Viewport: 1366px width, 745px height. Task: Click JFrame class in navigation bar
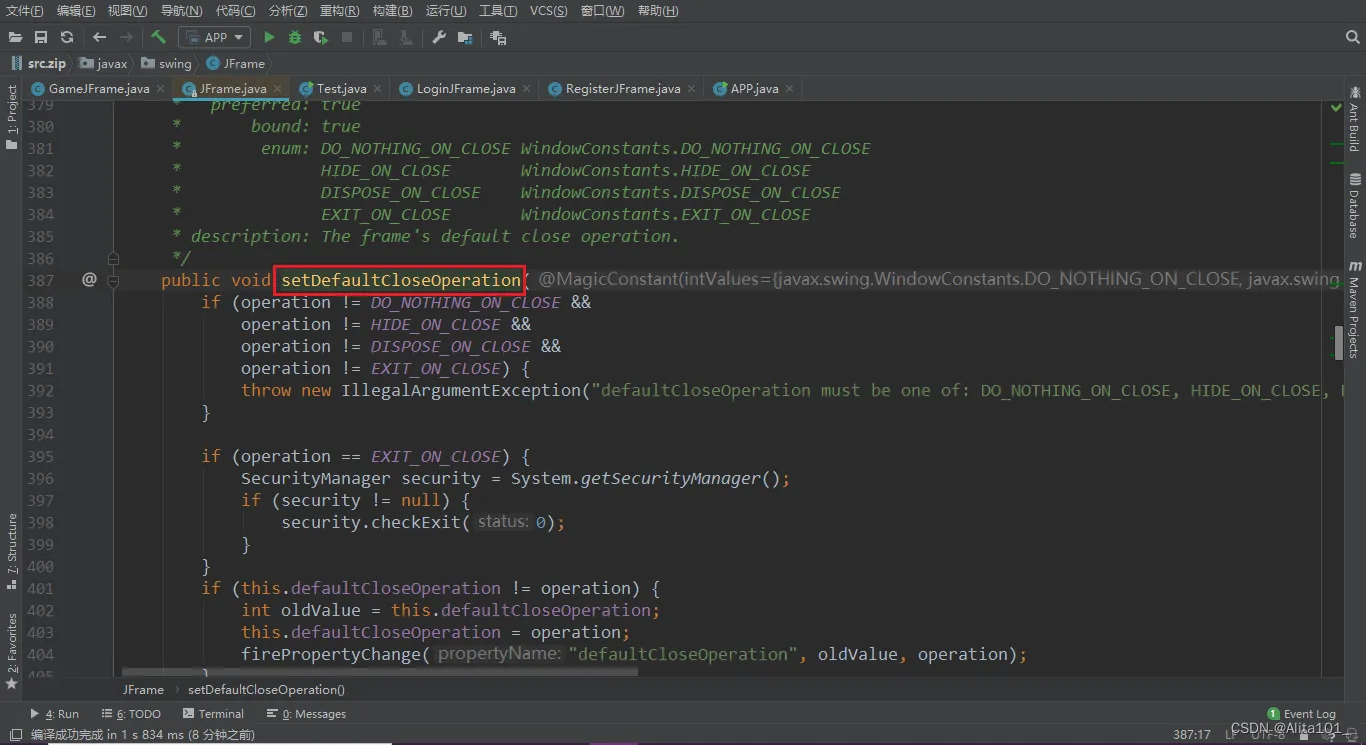236,63
